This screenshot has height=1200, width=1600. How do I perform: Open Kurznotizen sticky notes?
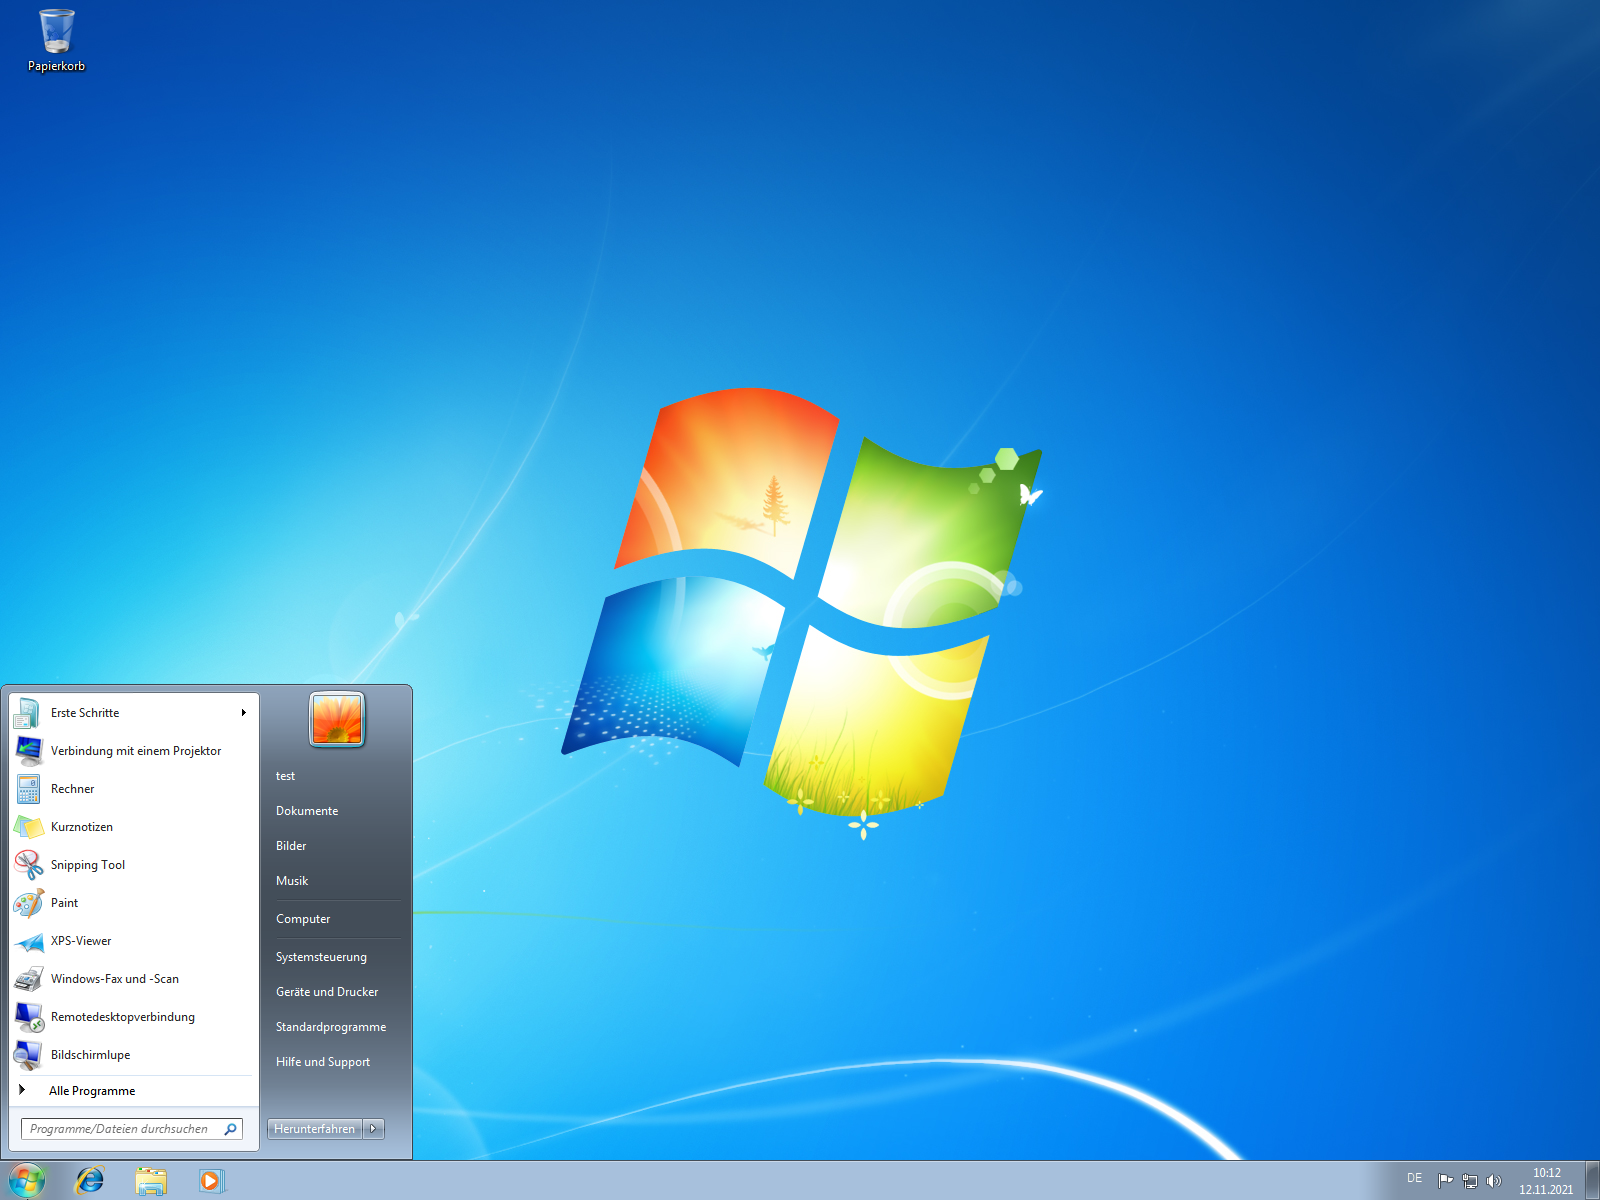(134, 827)
